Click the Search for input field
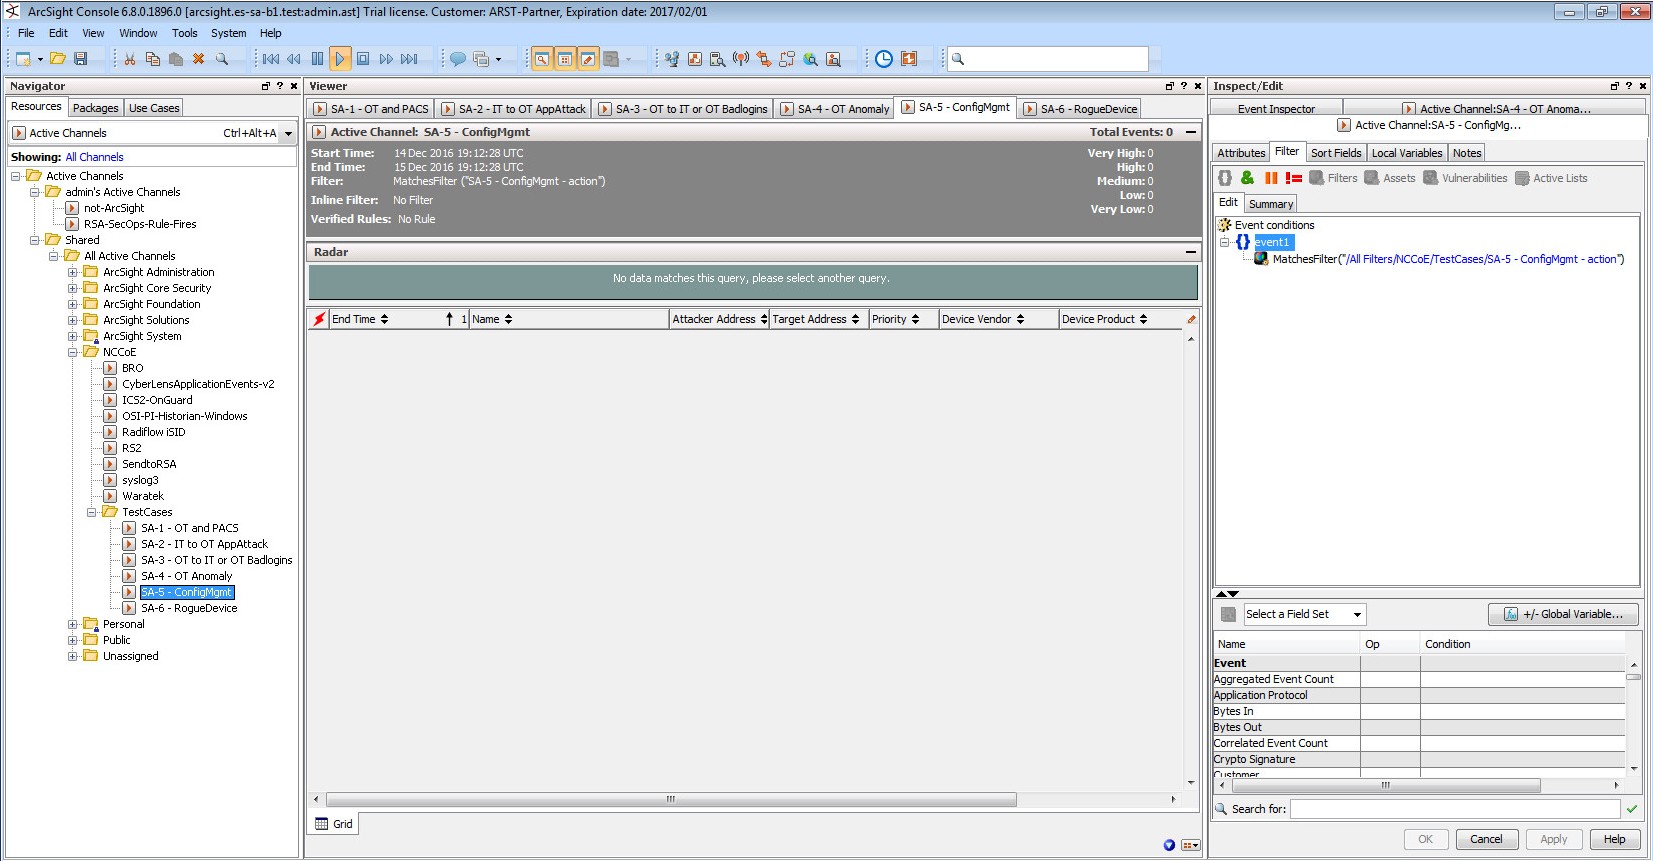The image size is (1653, 861). tap(1455, 809)
